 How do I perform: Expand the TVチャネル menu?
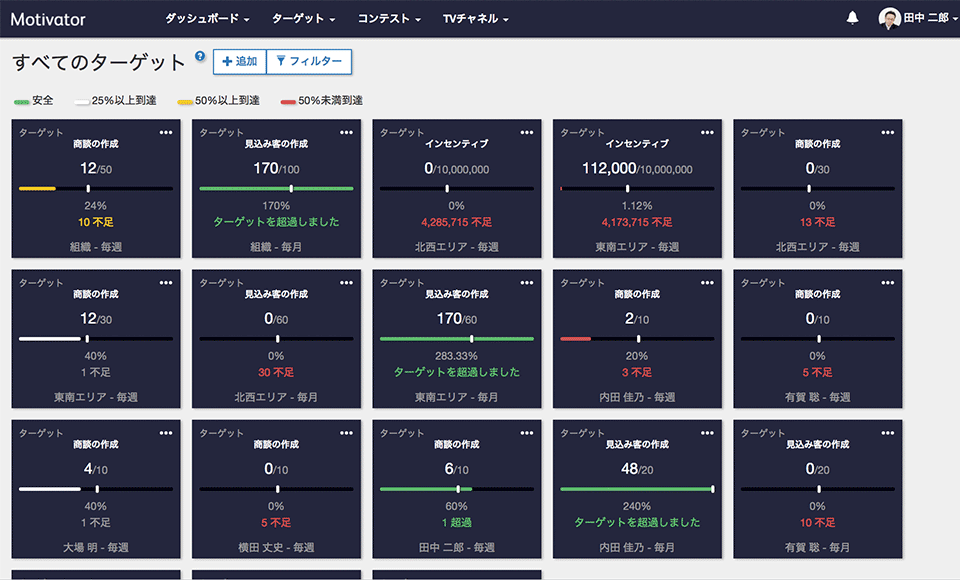click(x=476, y=18)
